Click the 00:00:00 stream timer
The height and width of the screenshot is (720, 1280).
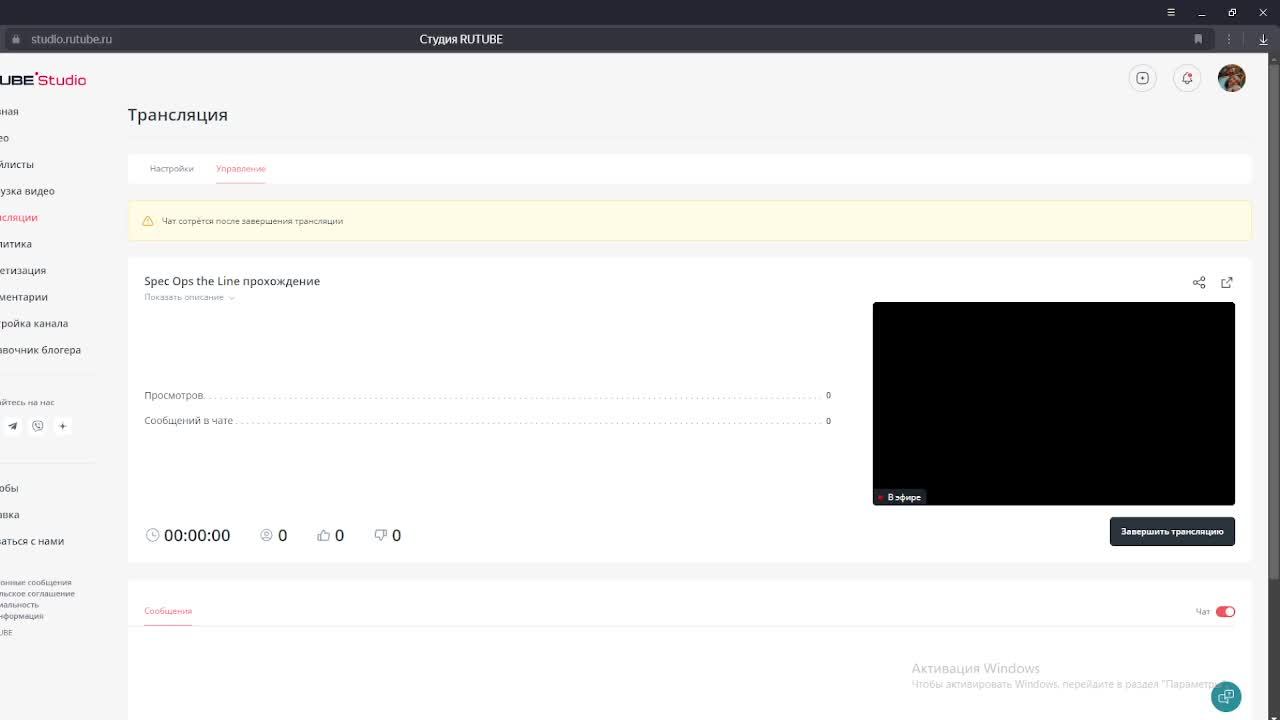pyautogui.click(x=197, y=535)
